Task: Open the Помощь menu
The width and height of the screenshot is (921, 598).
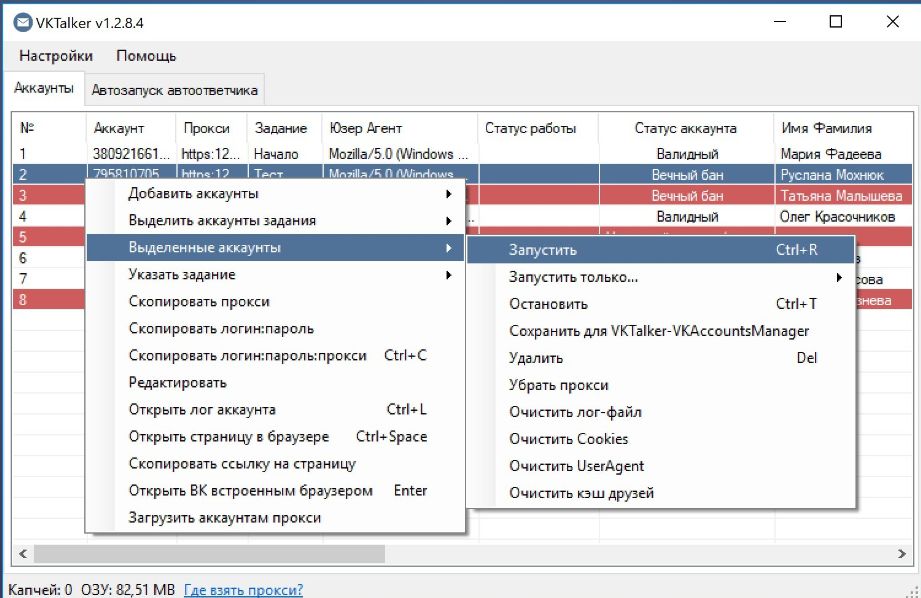Action: pyautogui.click(x=146, y=56)
